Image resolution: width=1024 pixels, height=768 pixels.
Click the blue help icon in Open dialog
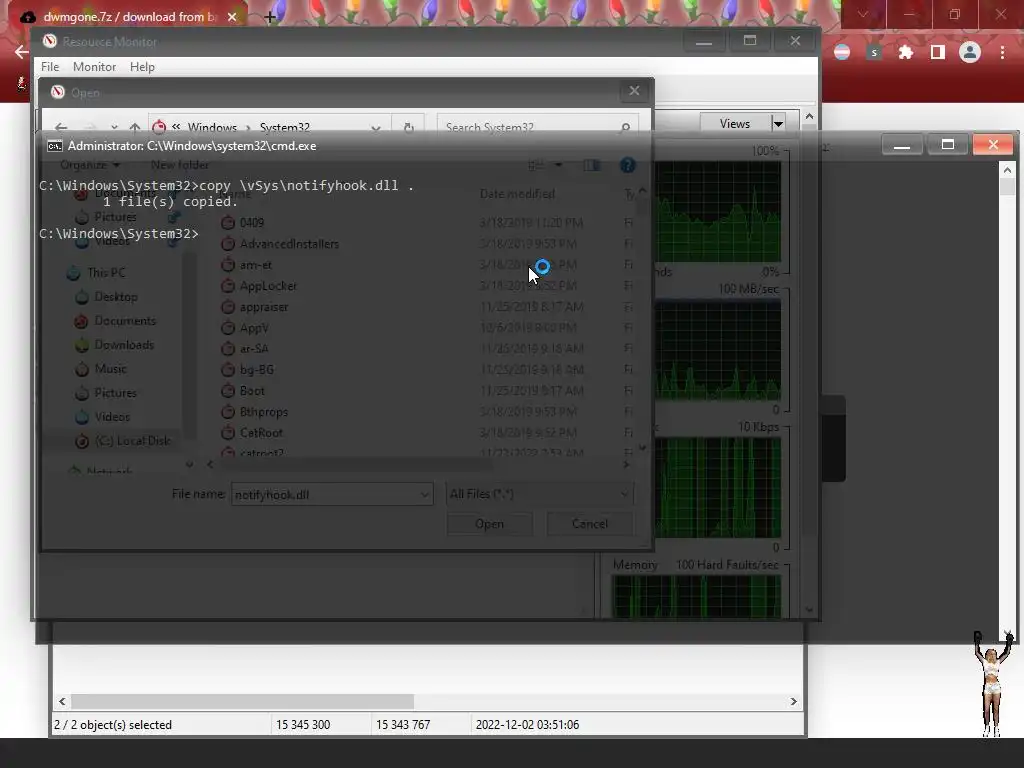pyautogui.click(x=628, y=165)
